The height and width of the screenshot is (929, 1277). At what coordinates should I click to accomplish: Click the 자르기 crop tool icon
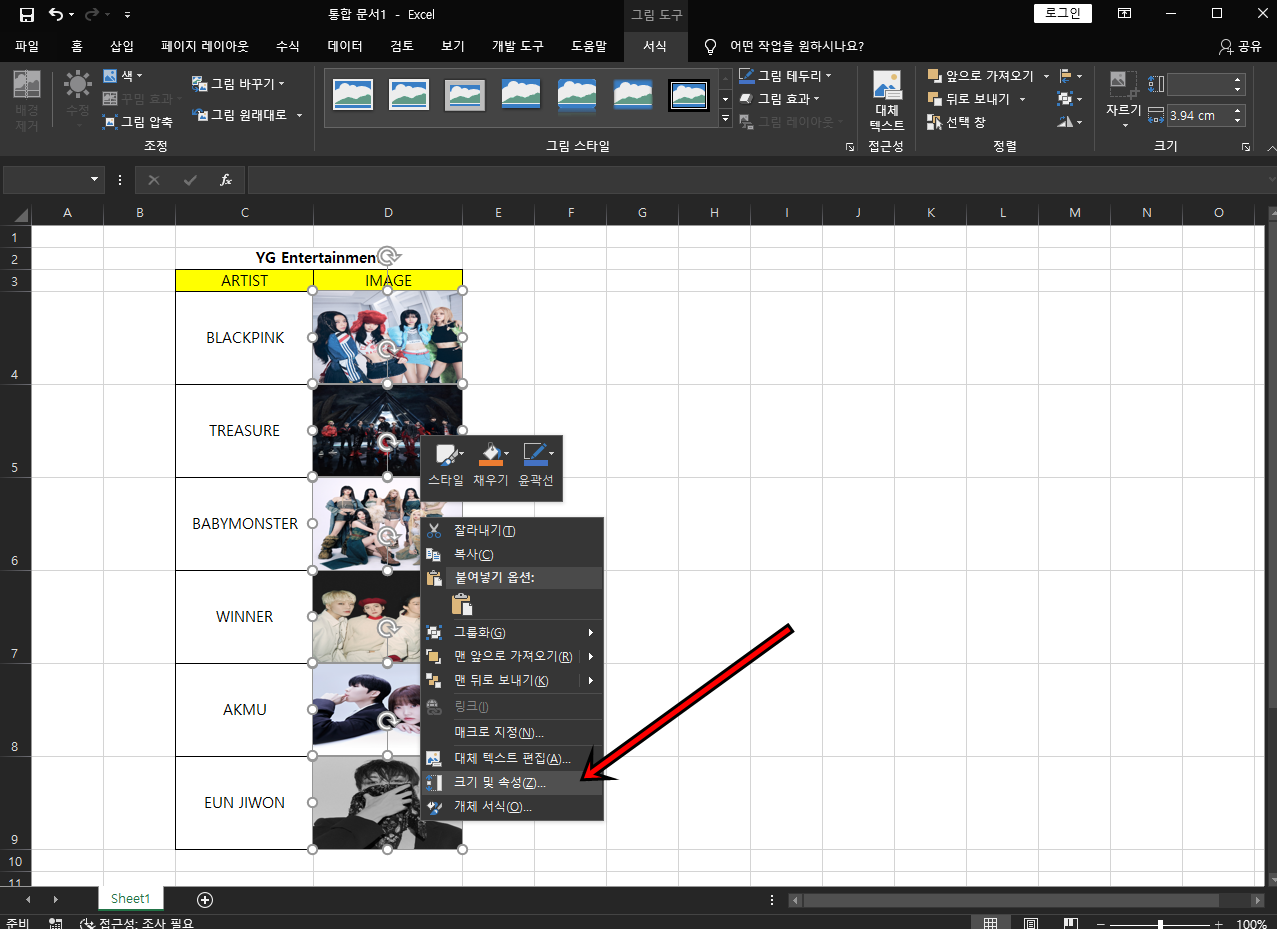coord(1124,84)
